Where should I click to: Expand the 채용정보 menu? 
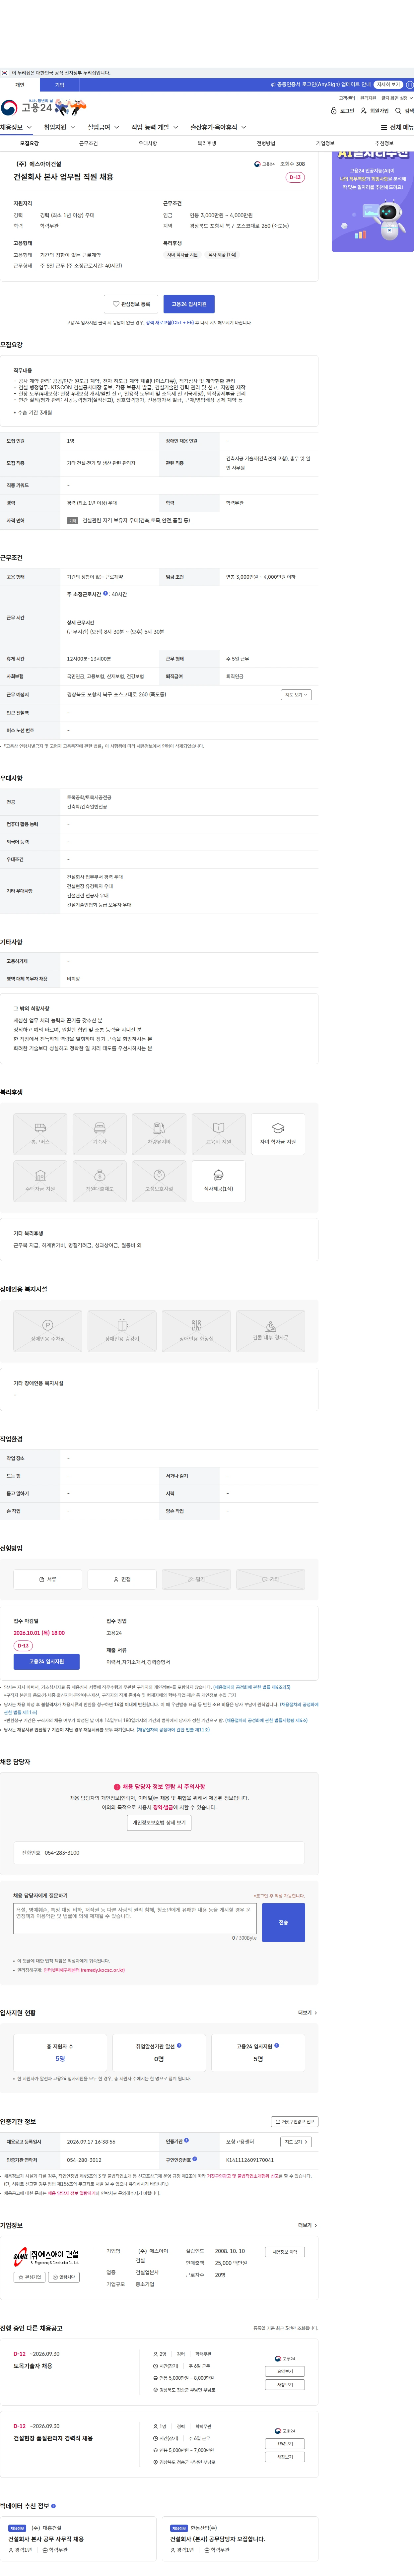pos(16,127)
